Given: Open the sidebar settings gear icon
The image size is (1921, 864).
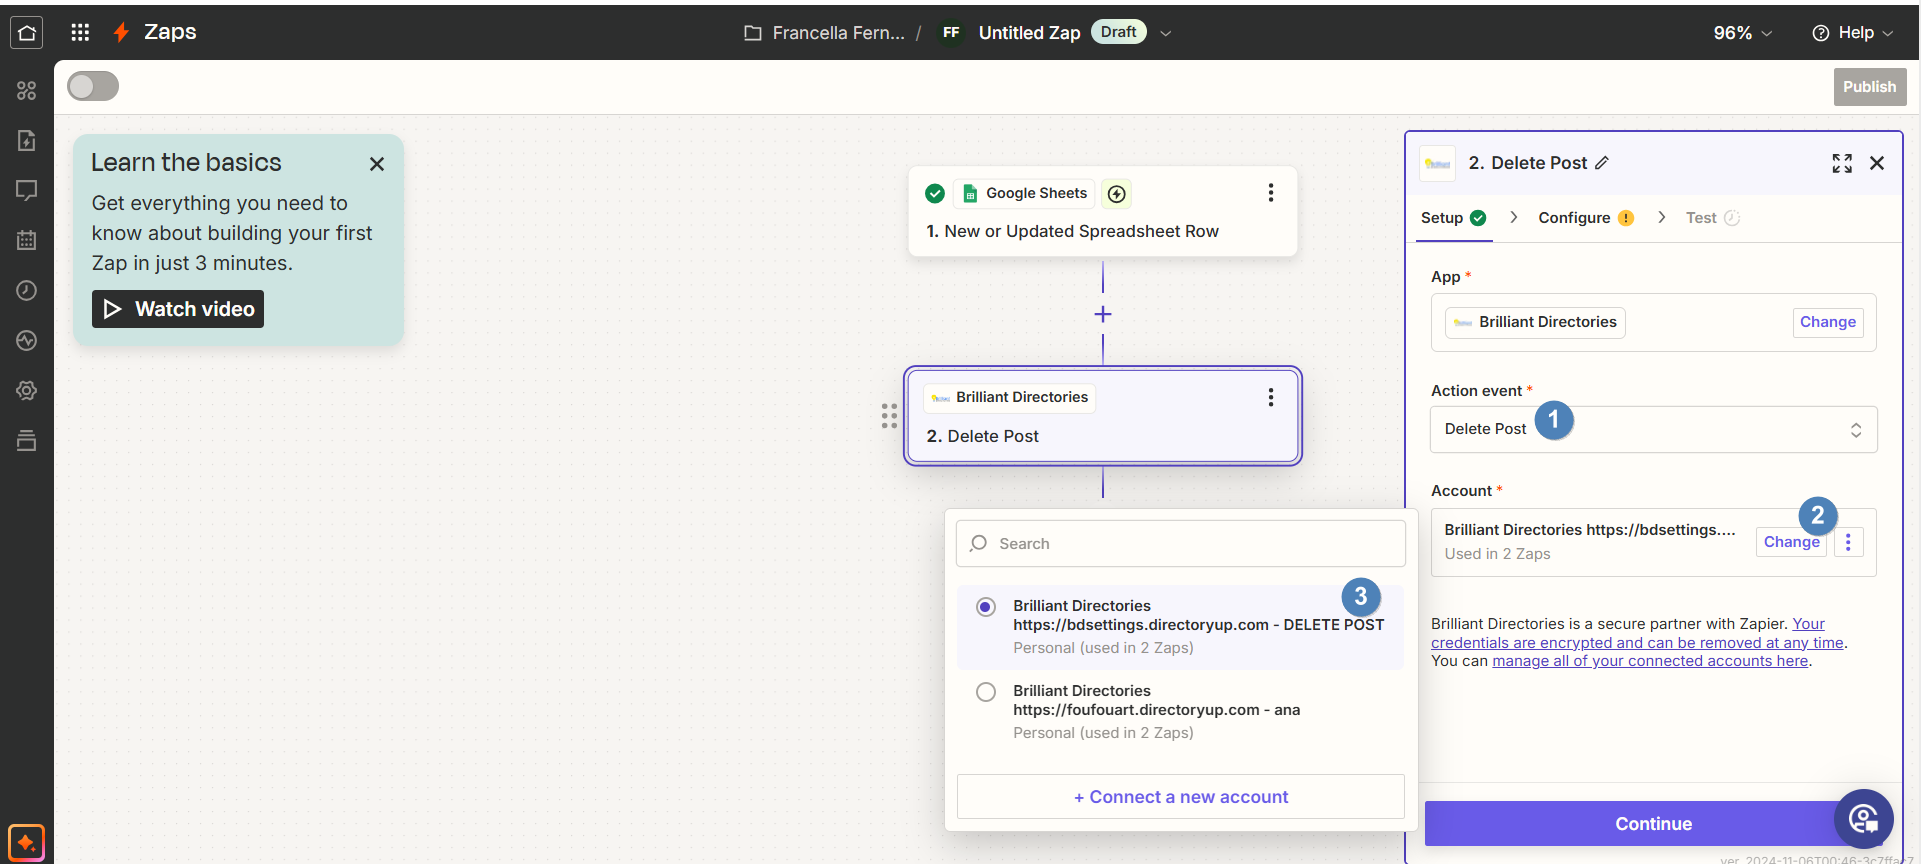Looking at the screenshot, I should click(x=27, y=391).
